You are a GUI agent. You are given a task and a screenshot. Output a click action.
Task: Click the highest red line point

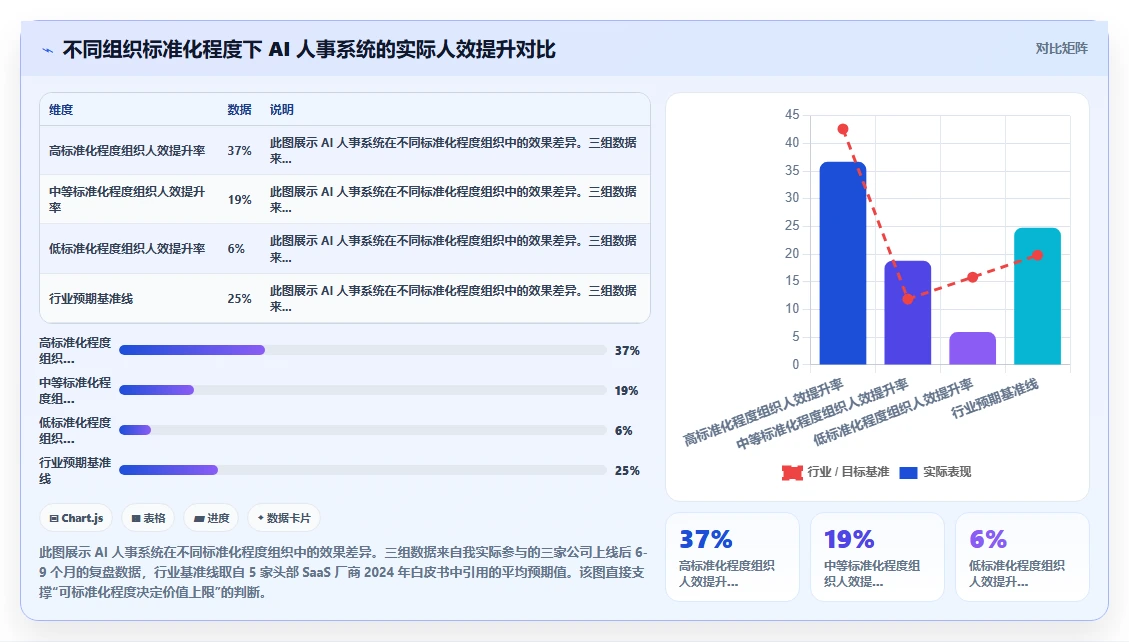842,130
